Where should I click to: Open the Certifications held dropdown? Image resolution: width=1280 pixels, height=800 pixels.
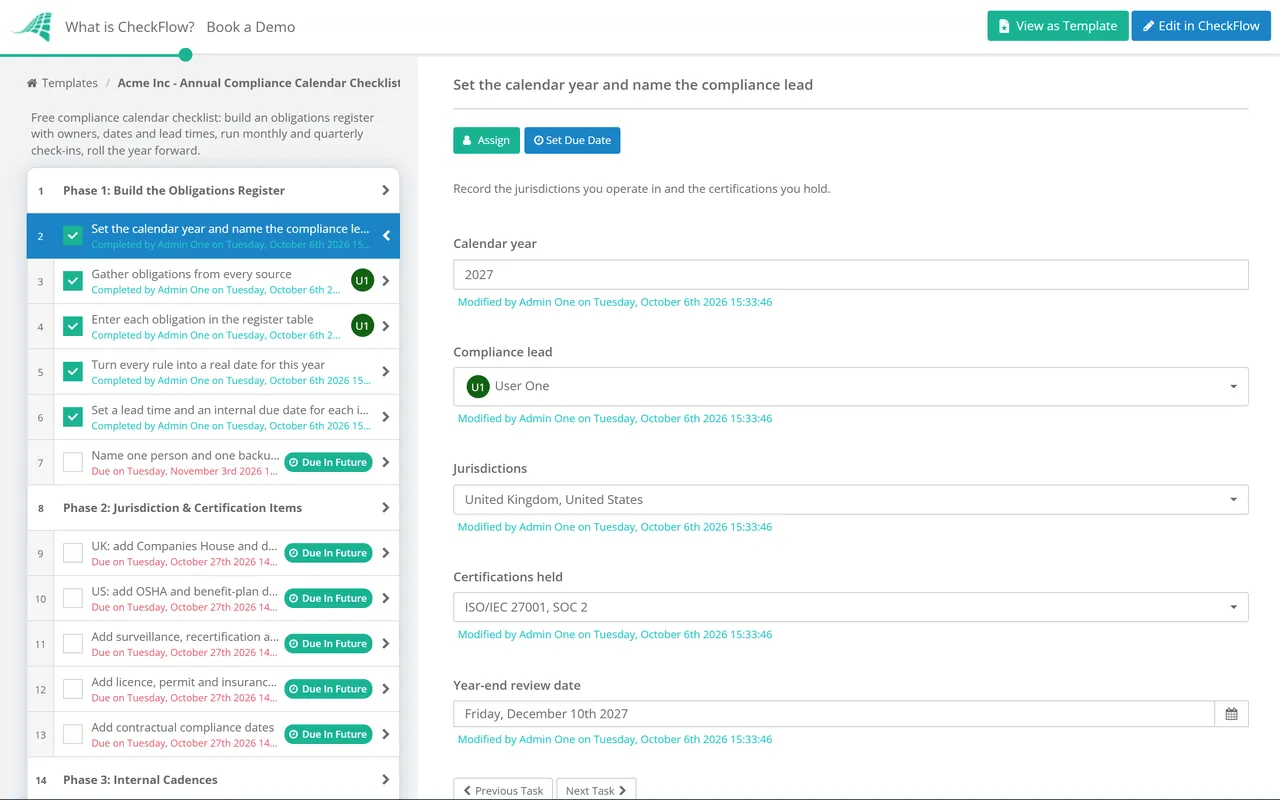pos(850,607)
